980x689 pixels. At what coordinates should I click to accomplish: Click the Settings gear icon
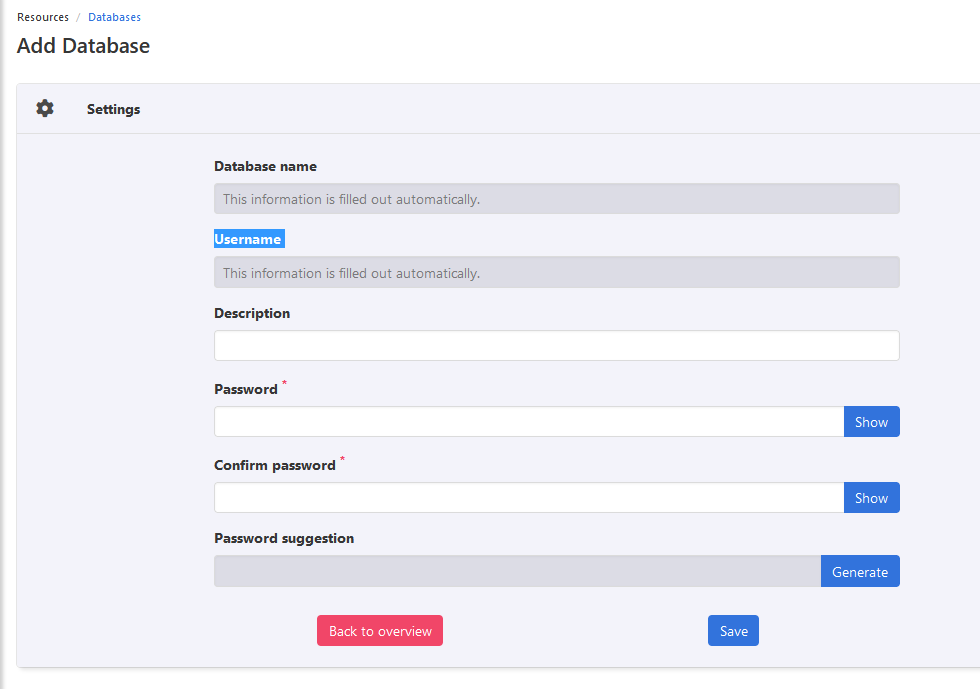point(45,109)
